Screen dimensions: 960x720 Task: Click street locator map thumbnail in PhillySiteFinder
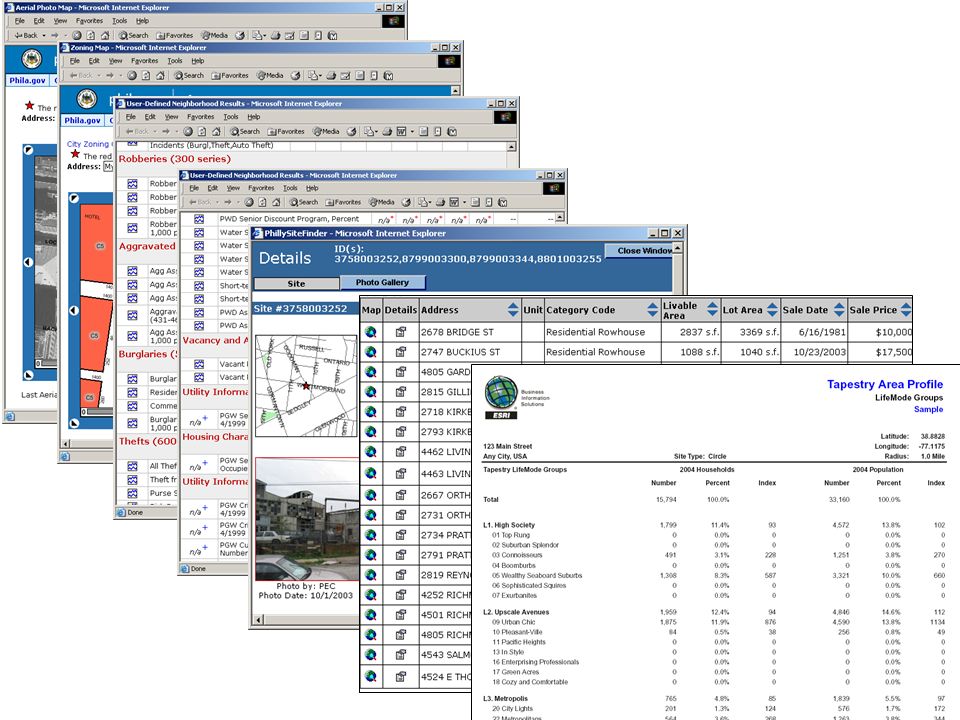click(306, 386)
